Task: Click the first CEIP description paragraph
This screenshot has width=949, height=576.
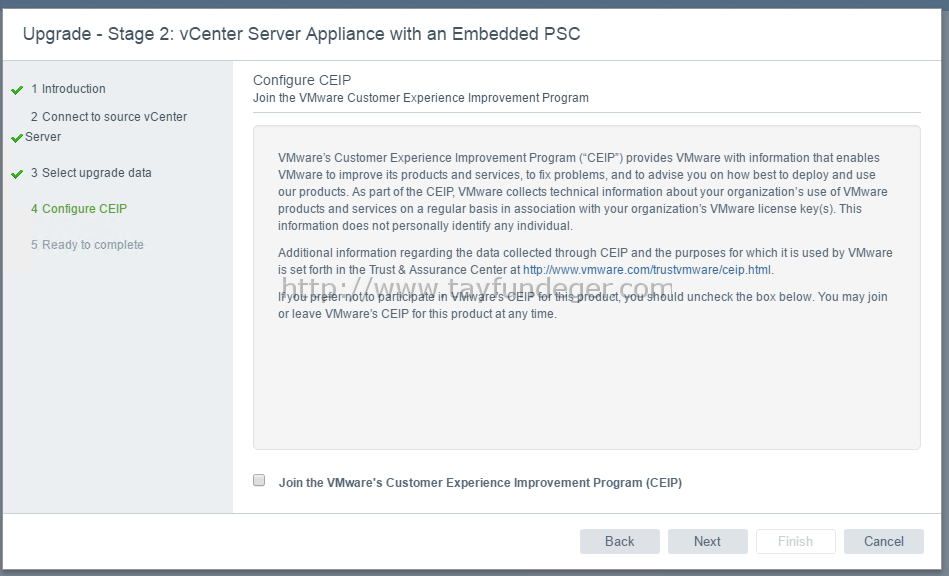Action: pos(584,192)
